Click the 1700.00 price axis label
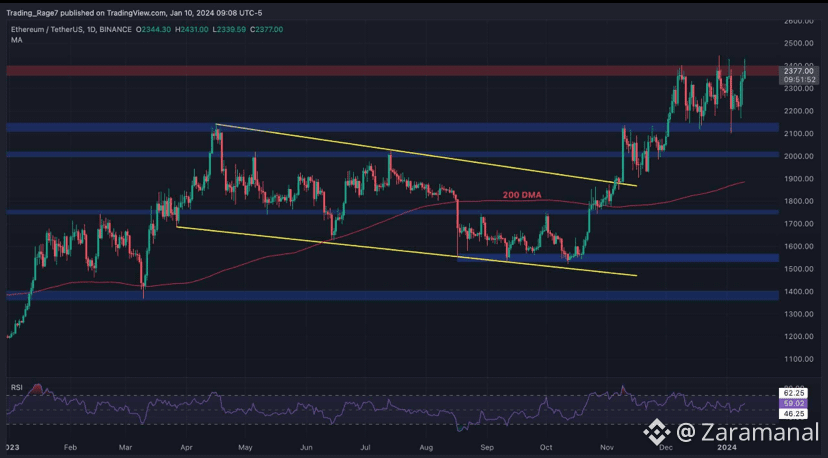The width and height of the screenshot is (828, 458). (x=798, y=224)
